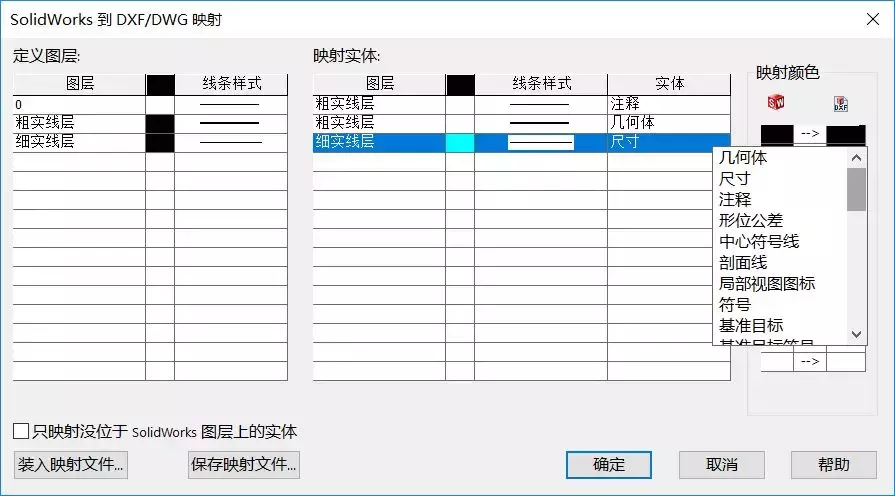Click the 注释 entity cell in 映射实体

pyautogui.click(x=669, y=104)
